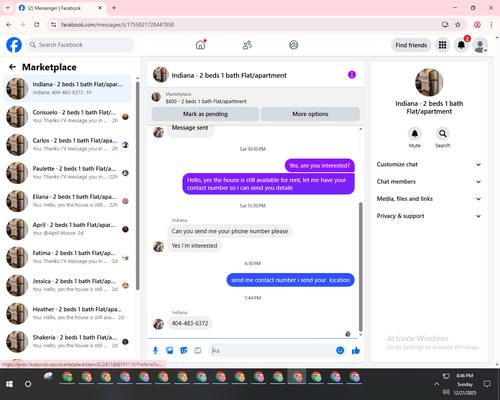Expand Chat members section
The height and width of the screenshot is (400, 500).
(x=429, y=182)
